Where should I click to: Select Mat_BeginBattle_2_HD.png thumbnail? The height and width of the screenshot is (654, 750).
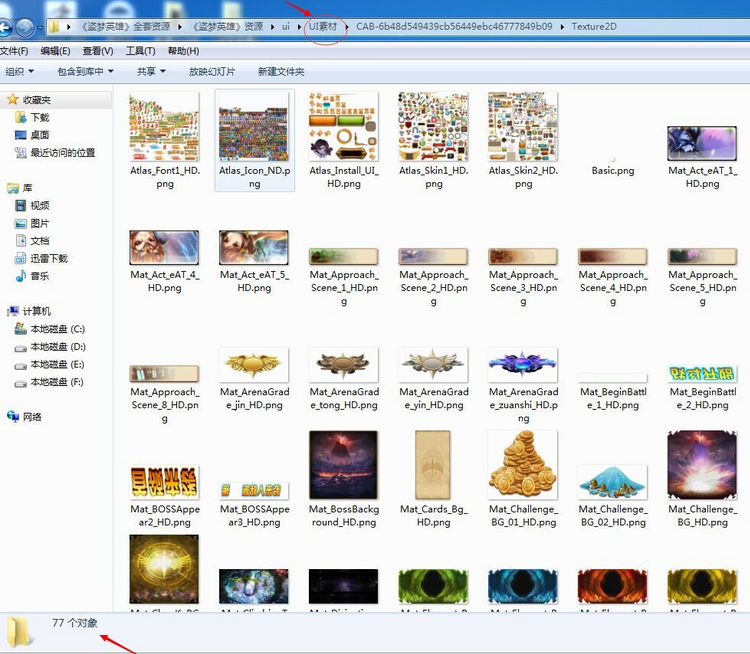tap(702, 374)
